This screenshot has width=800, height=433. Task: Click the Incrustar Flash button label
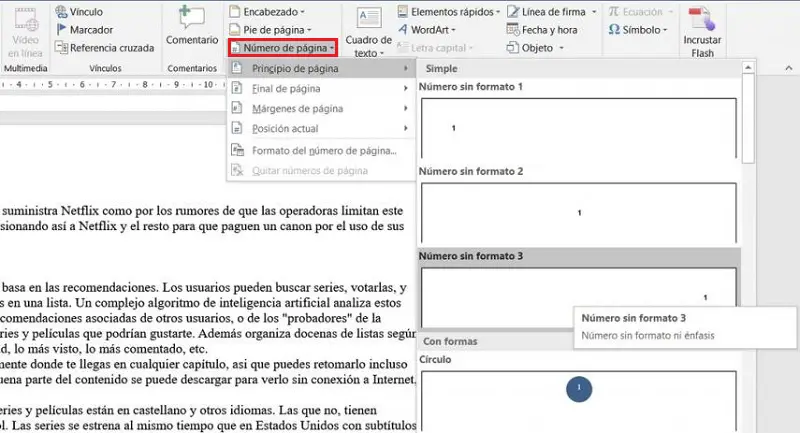click(702, 46)
